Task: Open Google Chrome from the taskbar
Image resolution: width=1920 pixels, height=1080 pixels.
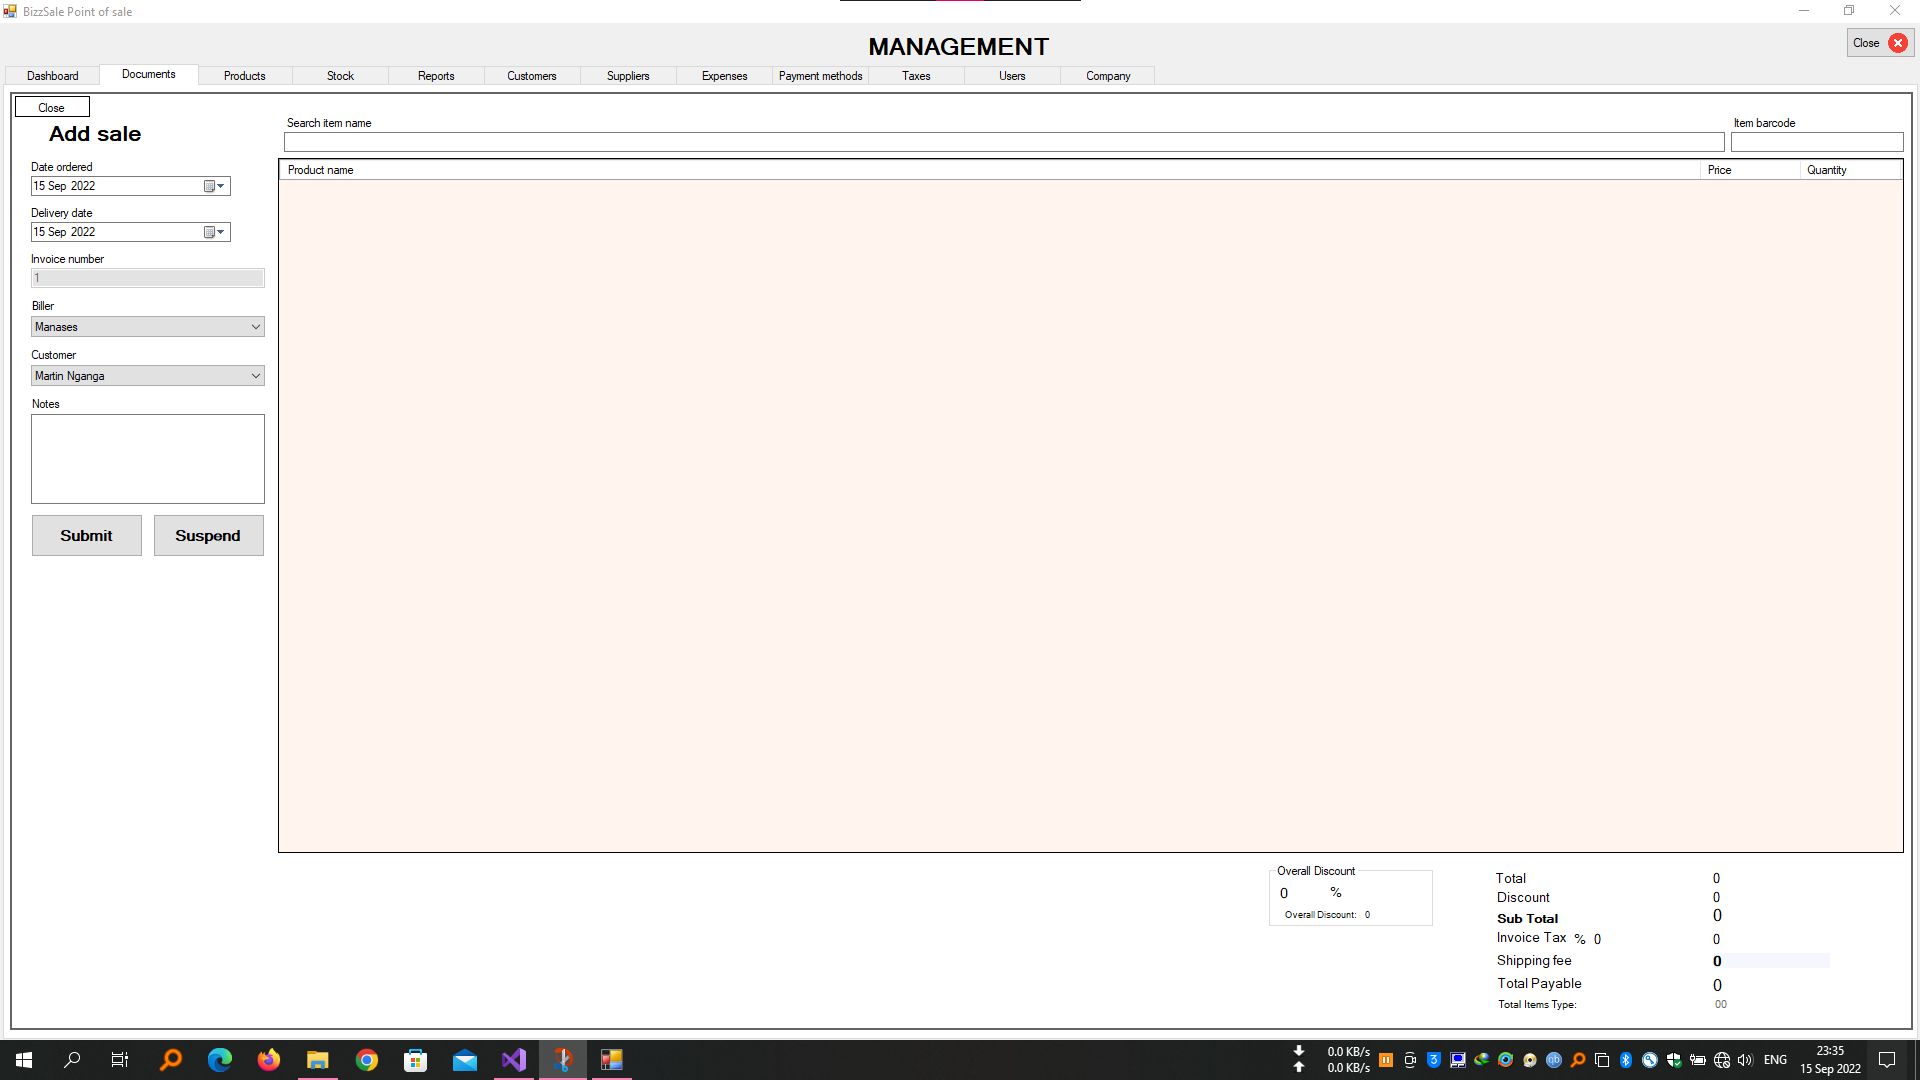Action: pyautogui.click(x=367, y=1060)
